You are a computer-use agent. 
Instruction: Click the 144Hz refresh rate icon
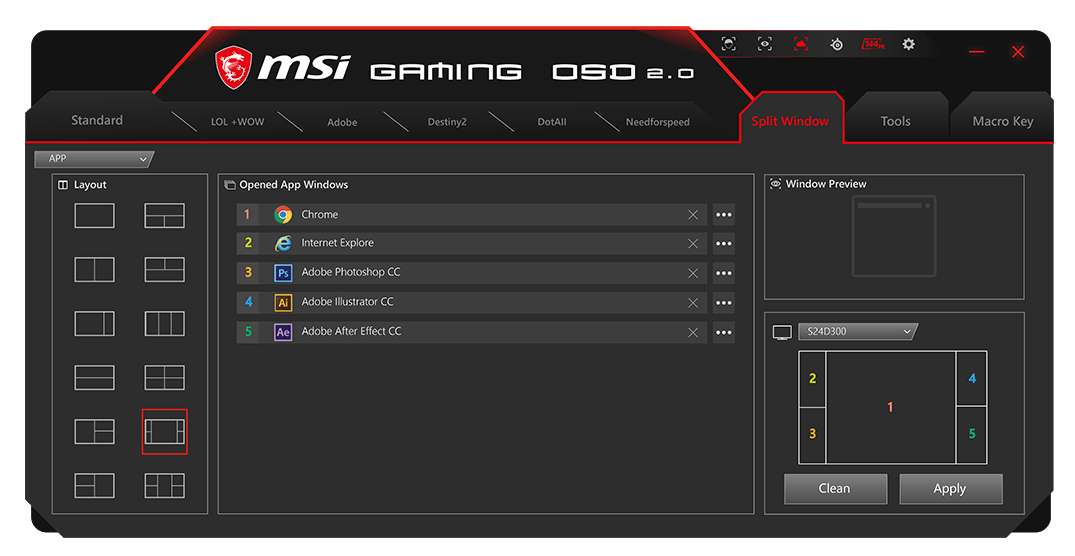point(873,44)
